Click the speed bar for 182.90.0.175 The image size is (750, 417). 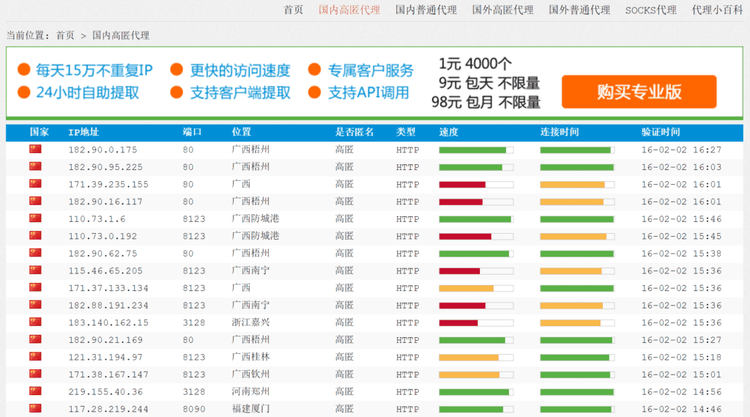point(476,150)
